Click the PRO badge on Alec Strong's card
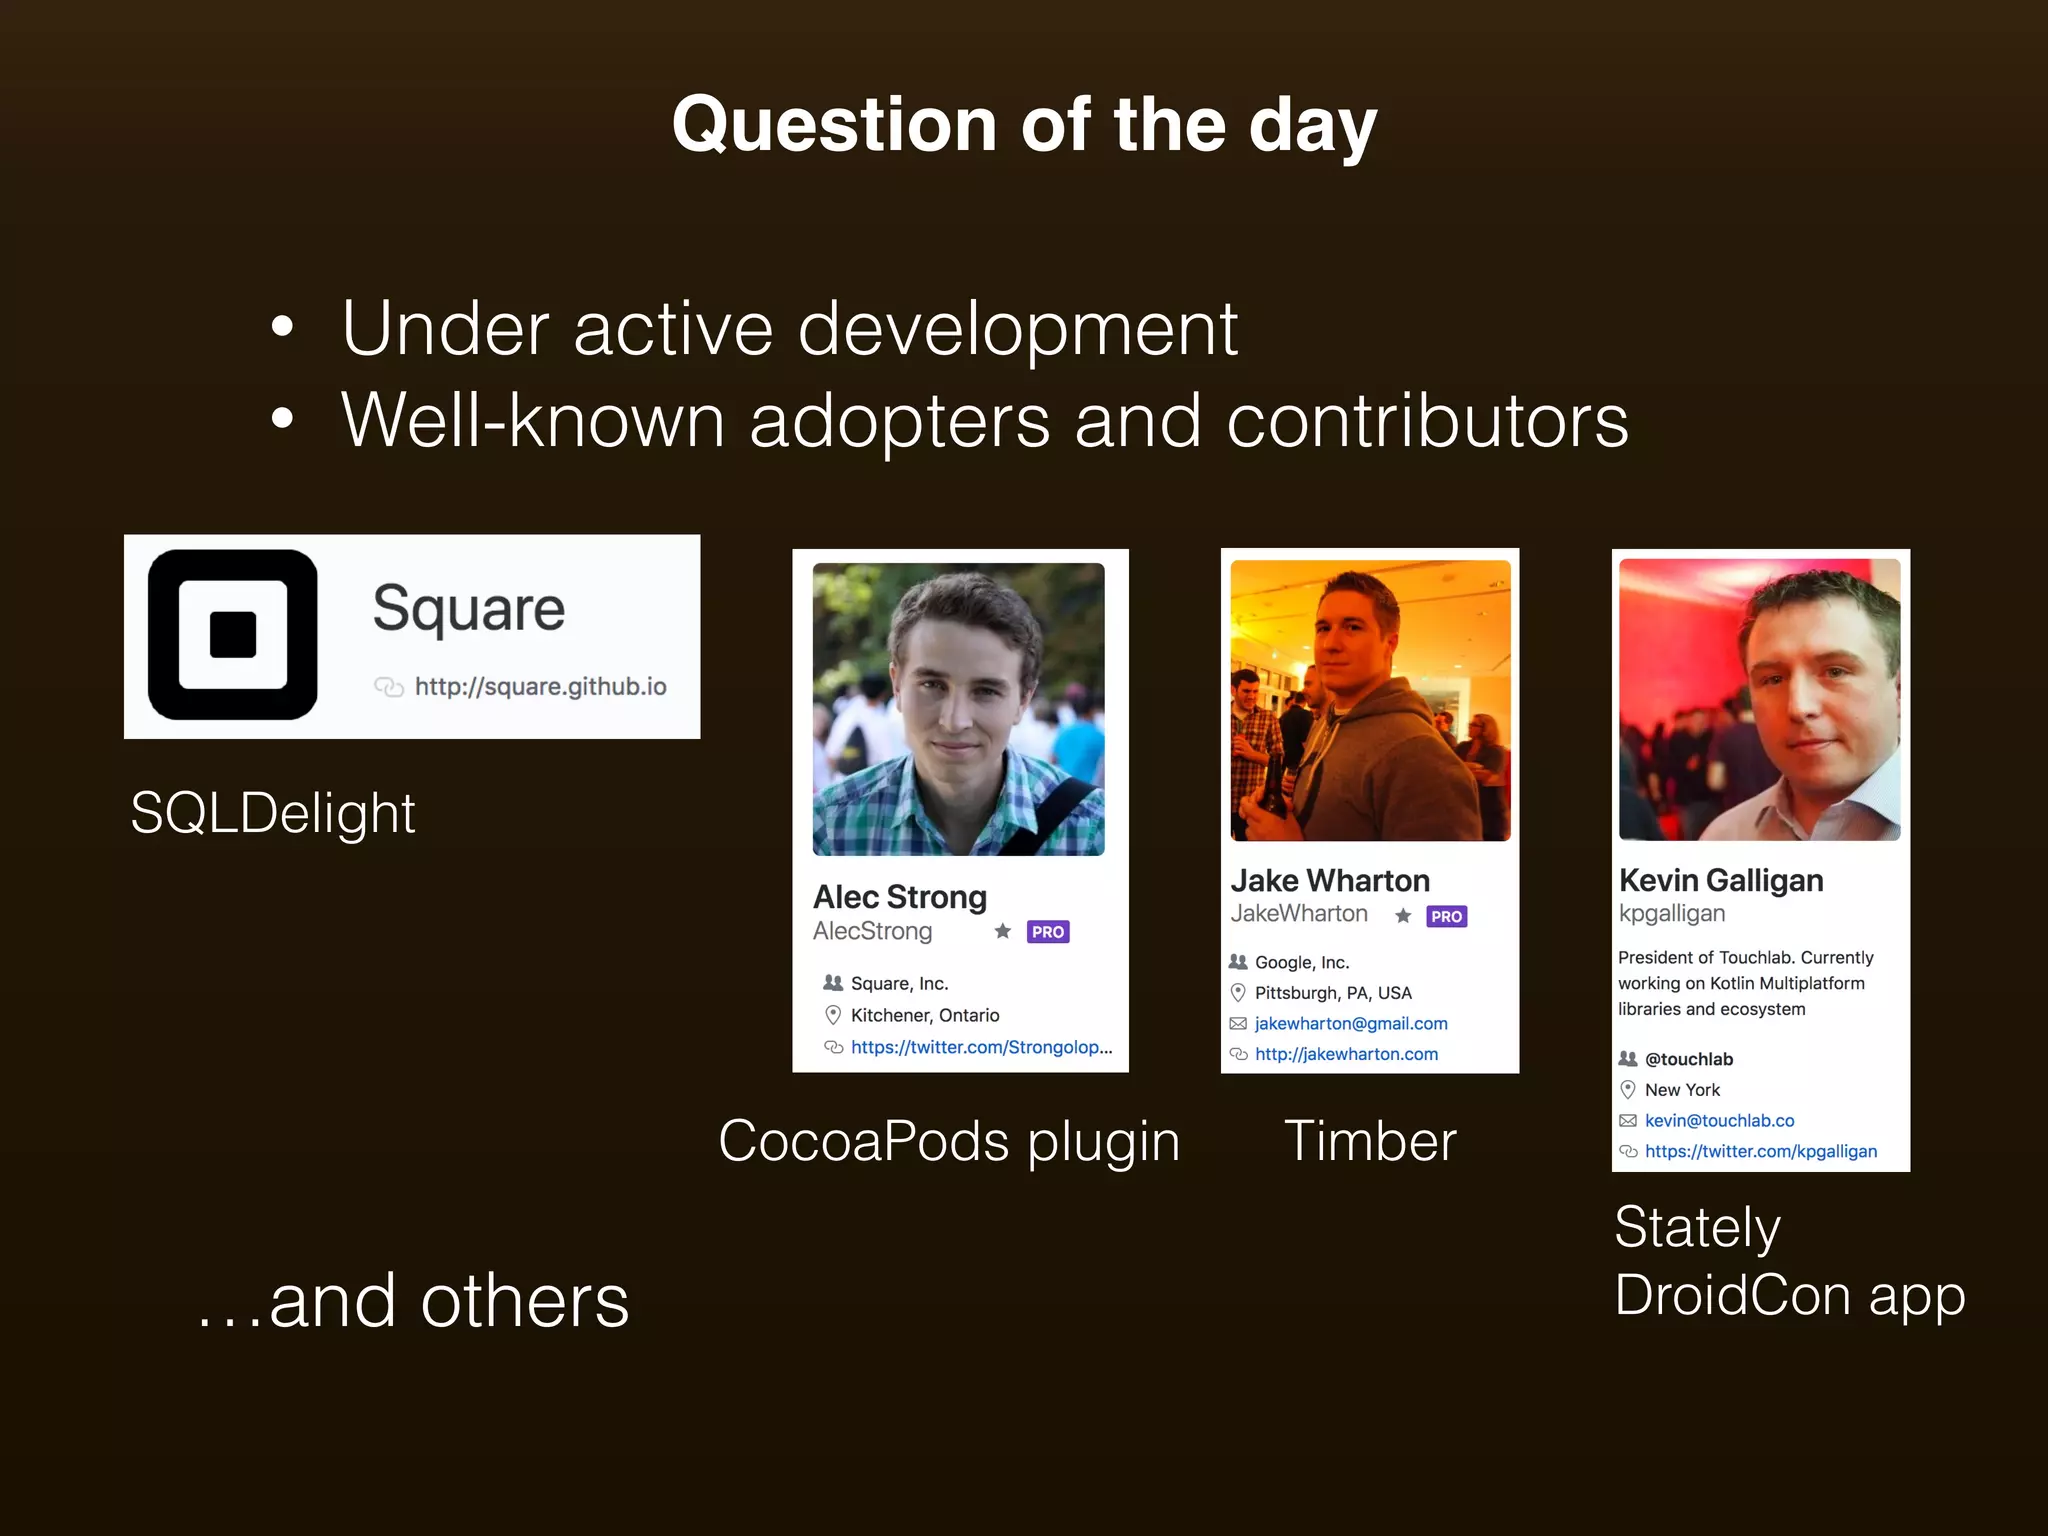2048x1536 pixels. pyautogui.click(x=1048, y=932)
